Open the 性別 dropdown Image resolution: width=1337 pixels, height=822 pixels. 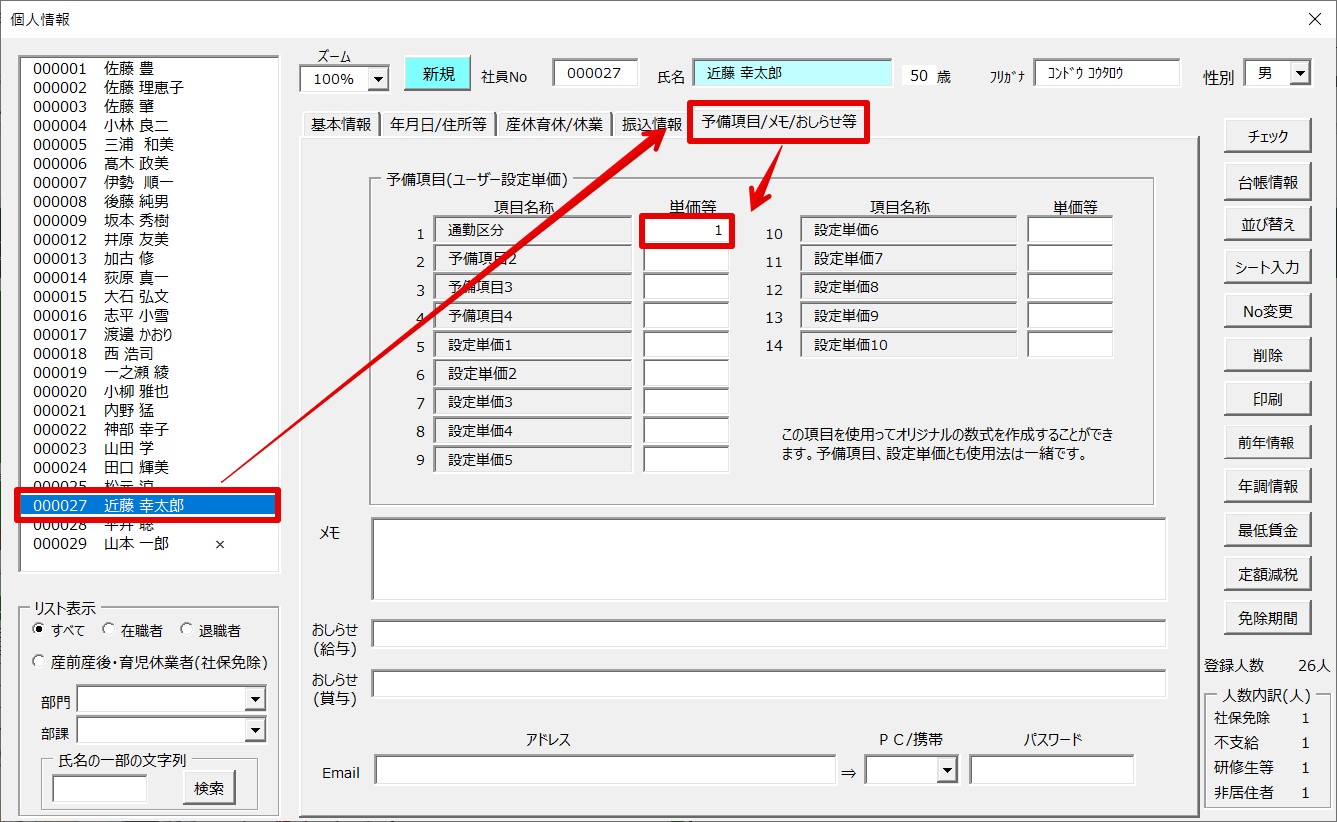click(1299, 74)
